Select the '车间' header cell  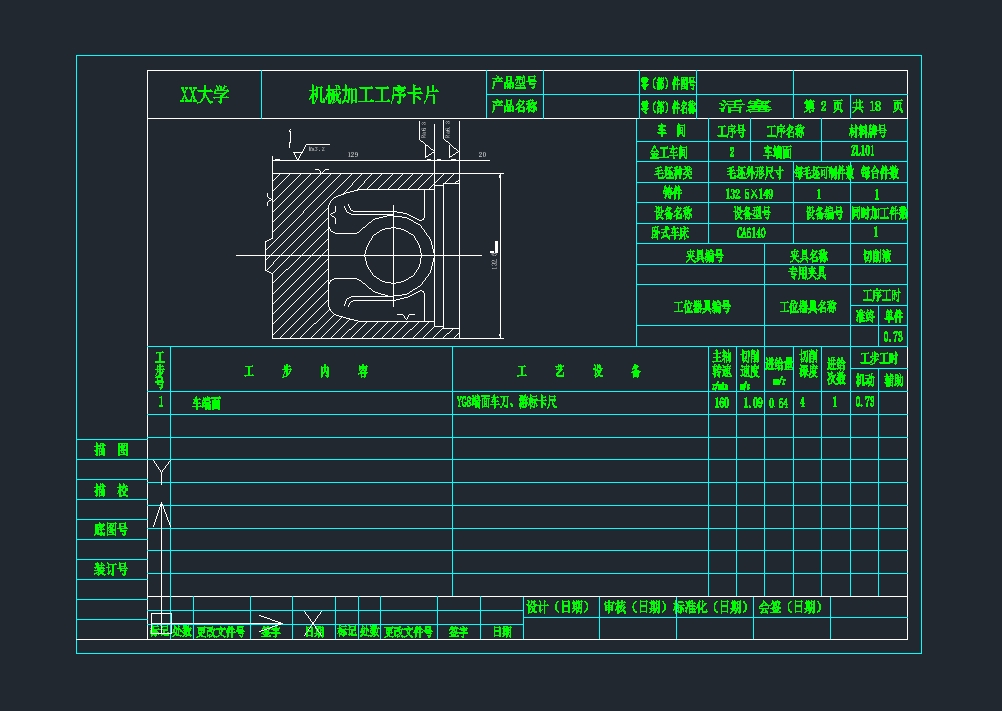(x=672, y=131)
